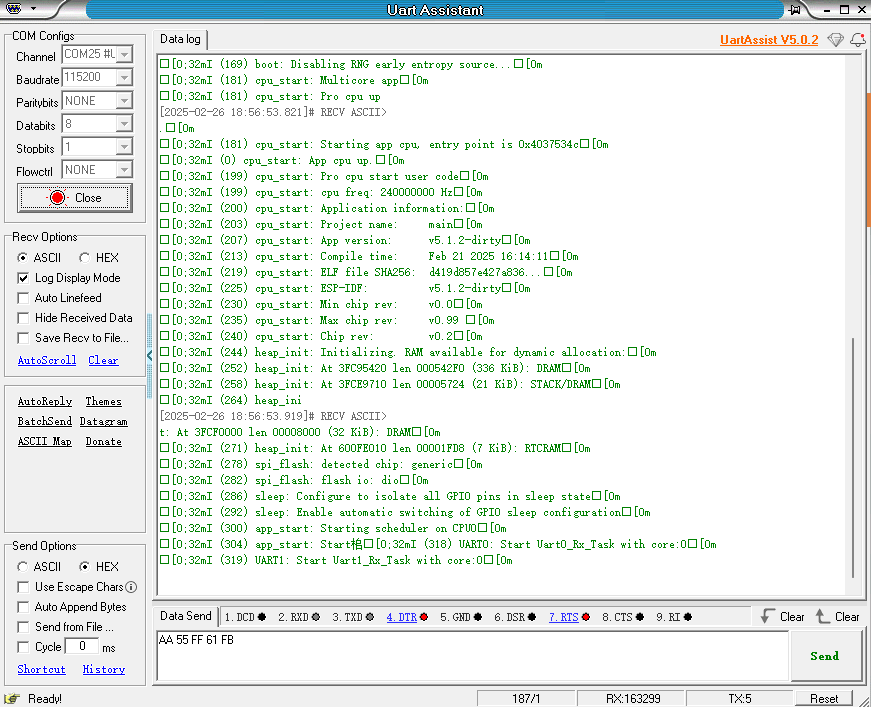The height and width of the screenshot is (707, 871).
Task: Open the Stopbits dropdown
Action: pos(124,147)
